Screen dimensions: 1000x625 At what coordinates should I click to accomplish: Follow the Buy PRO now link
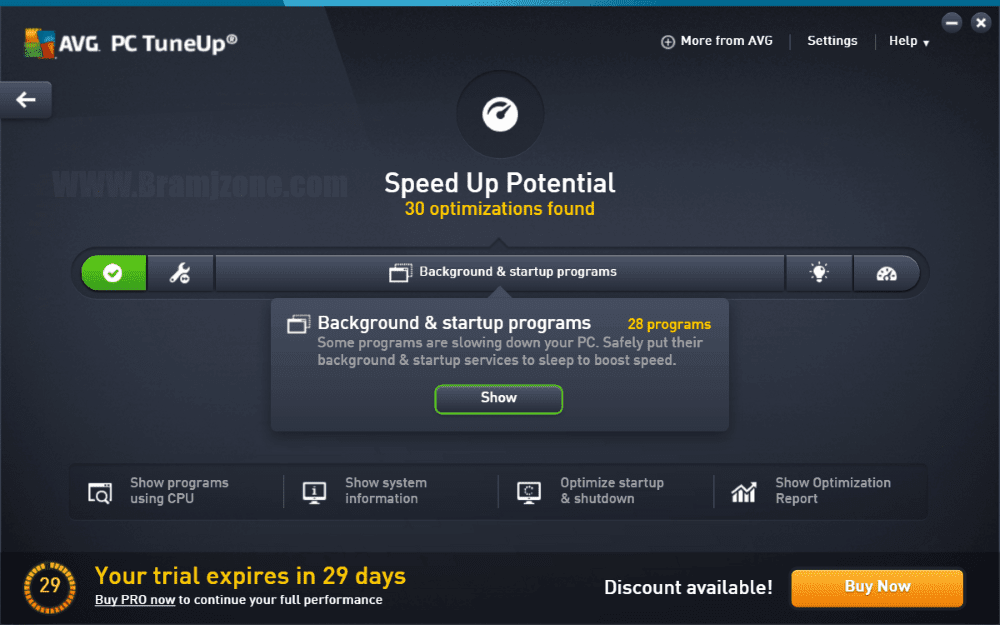(x=135, y=600)
